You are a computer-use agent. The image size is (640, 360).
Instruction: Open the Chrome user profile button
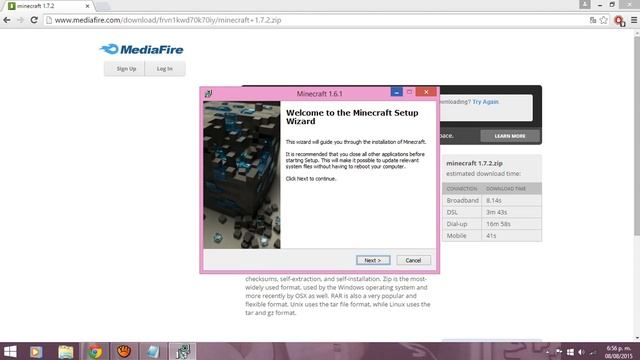tap(584, 4)
